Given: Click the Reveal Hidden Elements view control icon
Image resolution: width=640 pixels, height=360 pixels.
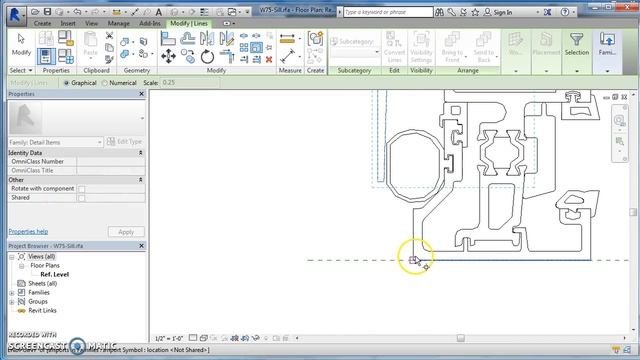Looking at the screenshot, I should (x=266, y=338).
